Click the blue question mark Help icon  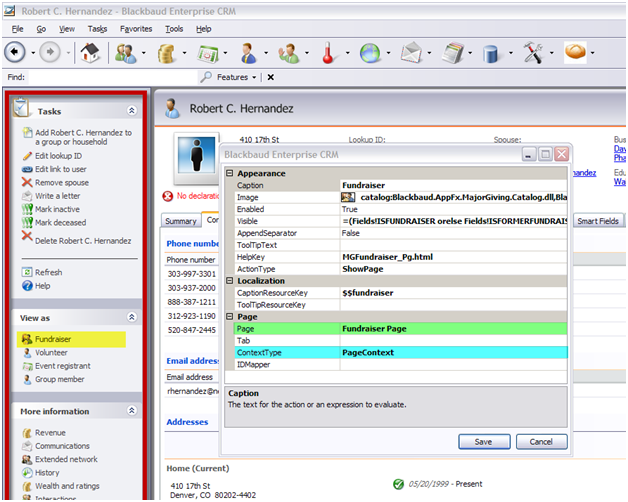27,286
